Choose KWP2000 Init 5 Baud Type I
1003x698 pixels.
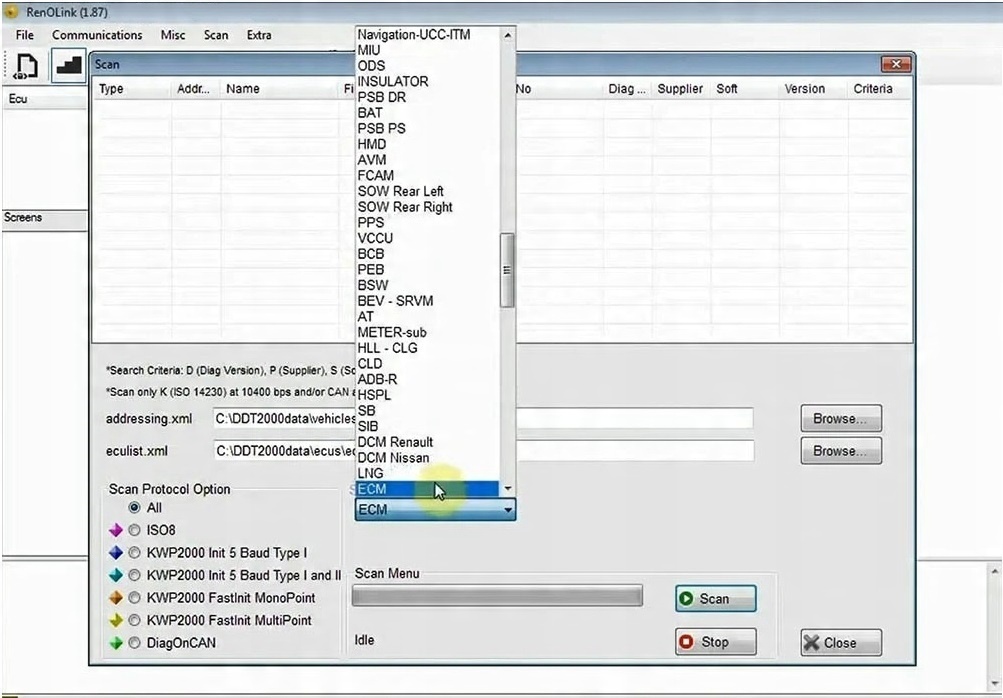pos(134,553)
